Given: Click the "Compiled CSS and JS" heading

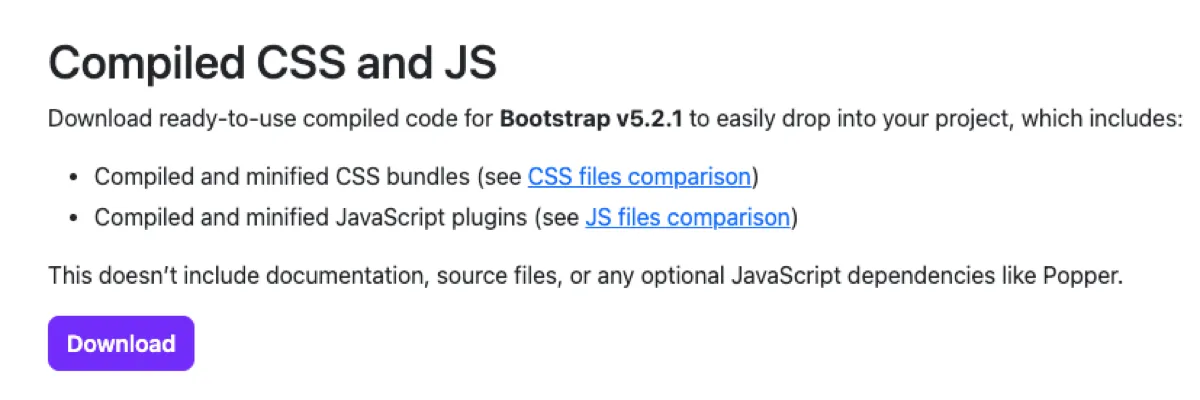Looking at the screenshot, I should point(272,64).
